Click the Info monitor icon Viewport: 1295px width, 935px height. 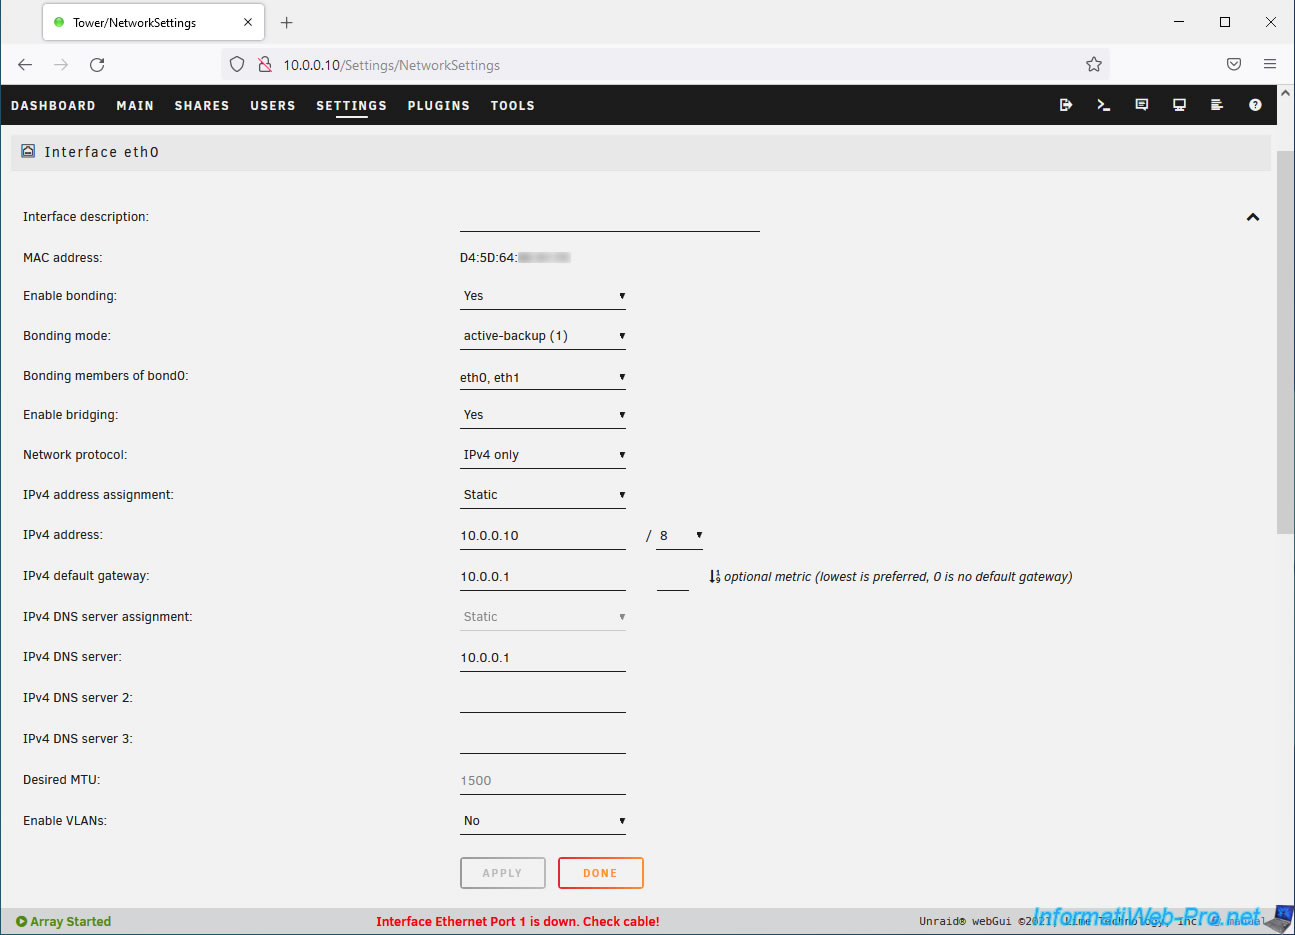tap(1180, 105)
